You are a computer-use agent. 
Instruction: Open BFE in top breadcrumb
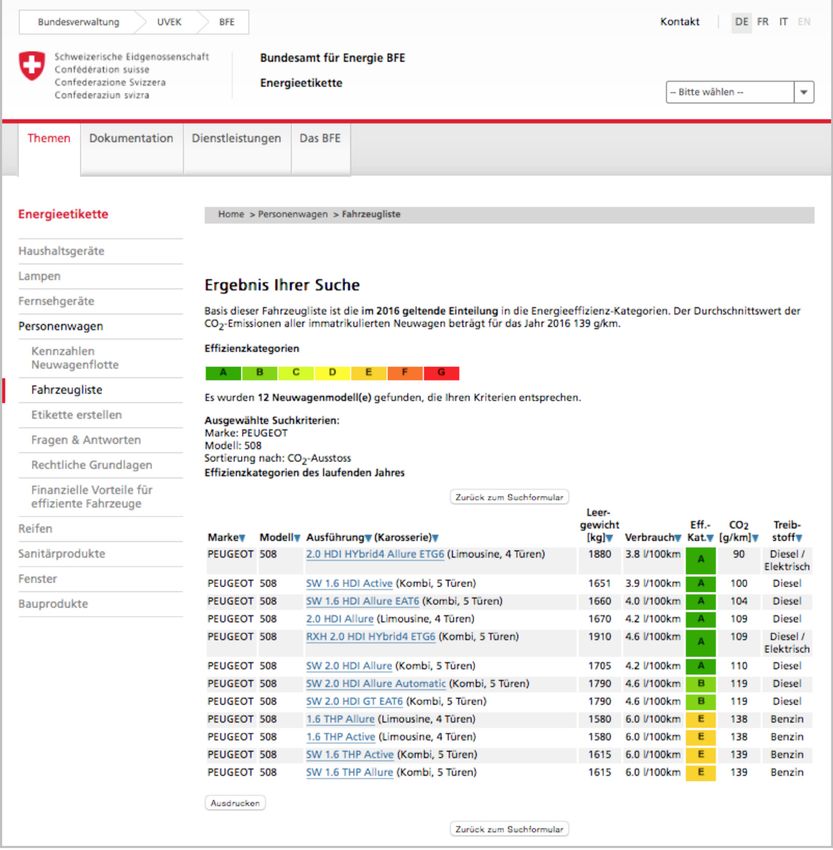click(227, 22)
